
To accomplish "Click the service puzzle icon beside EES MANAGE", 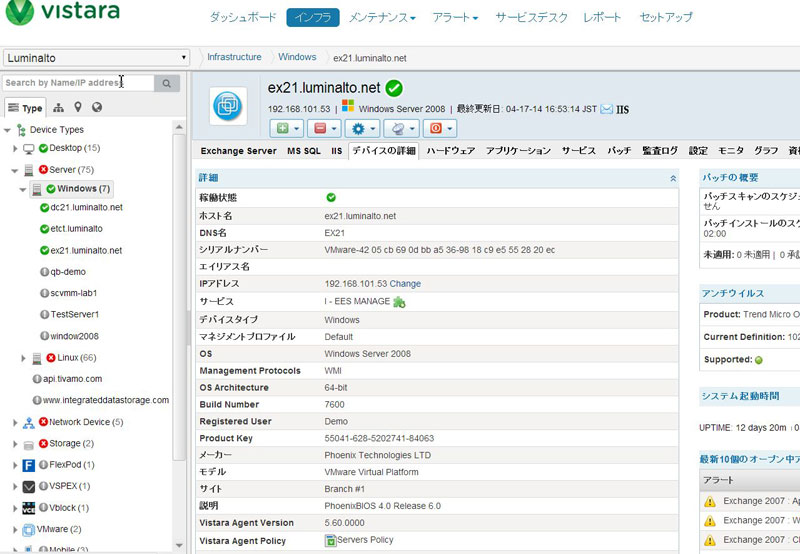I will [x=399, y=303].
